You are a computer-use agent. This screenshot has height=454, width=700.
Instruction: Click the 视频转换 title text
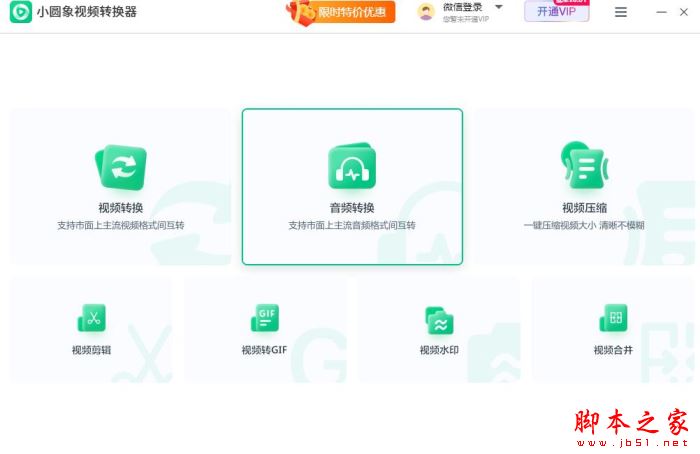coord(121,208)
